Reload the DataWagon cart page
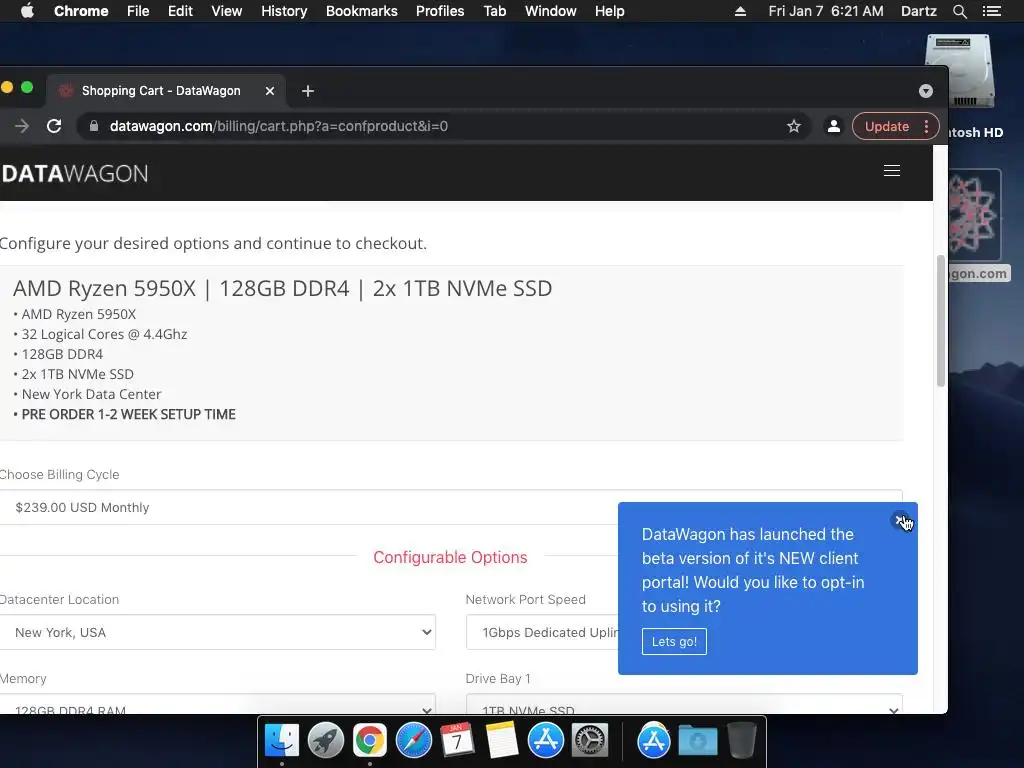This screenshot has height=768, width=1024. pyautogui.click(x=54, y=126)
